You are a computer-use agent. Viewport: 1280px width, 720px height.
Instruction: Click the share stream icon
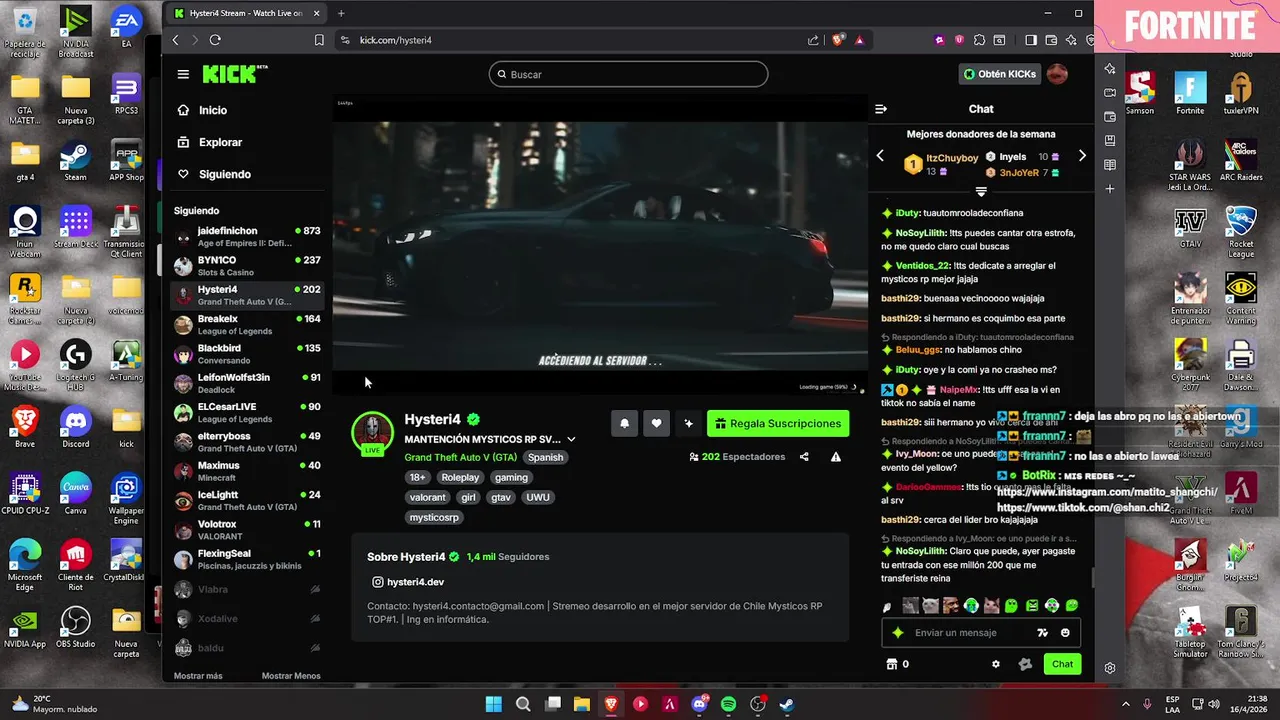pyautogui.click(x=804, y=457)
